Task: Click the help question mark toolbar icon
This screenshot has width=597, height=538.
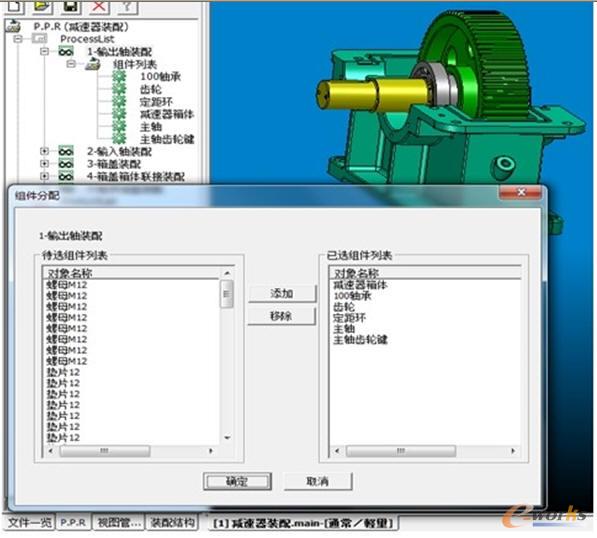Action: 128,6
